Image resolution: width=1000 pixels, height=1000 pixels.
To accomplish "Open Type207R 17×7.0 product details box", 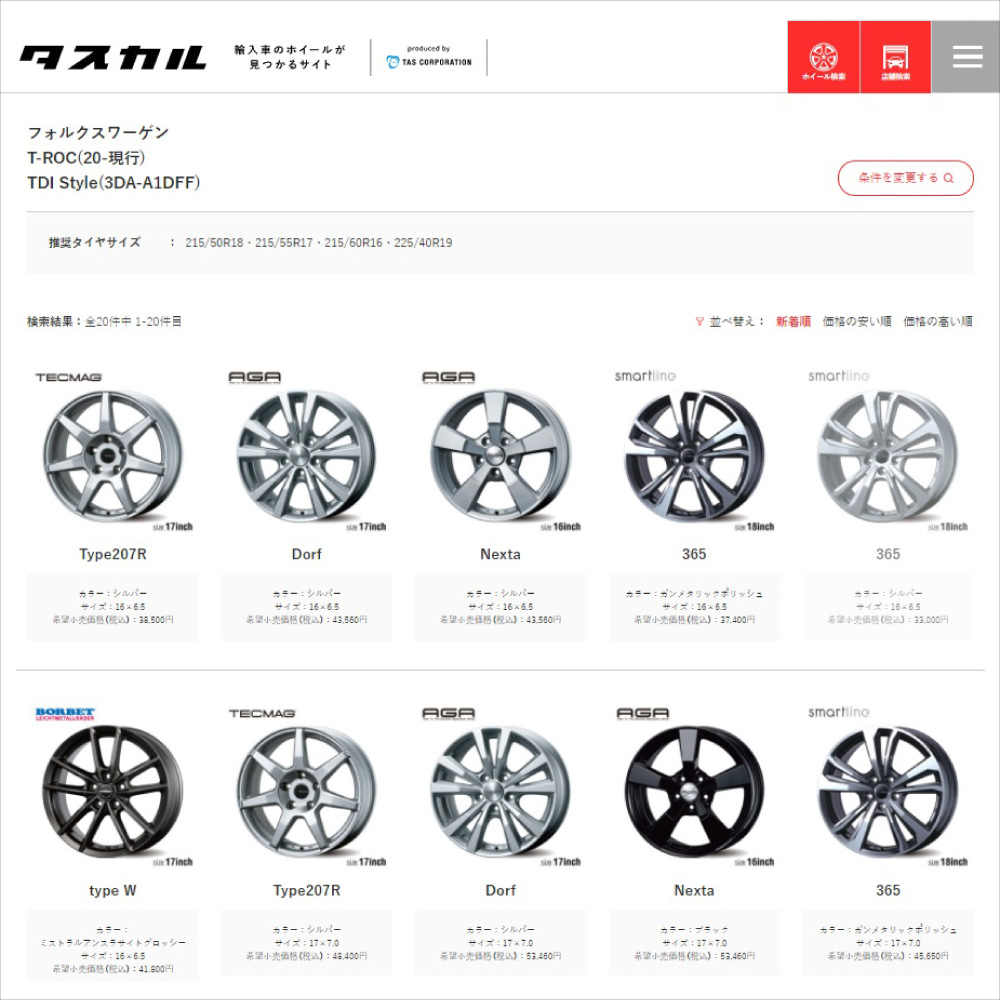I will [x=307, y=943].
